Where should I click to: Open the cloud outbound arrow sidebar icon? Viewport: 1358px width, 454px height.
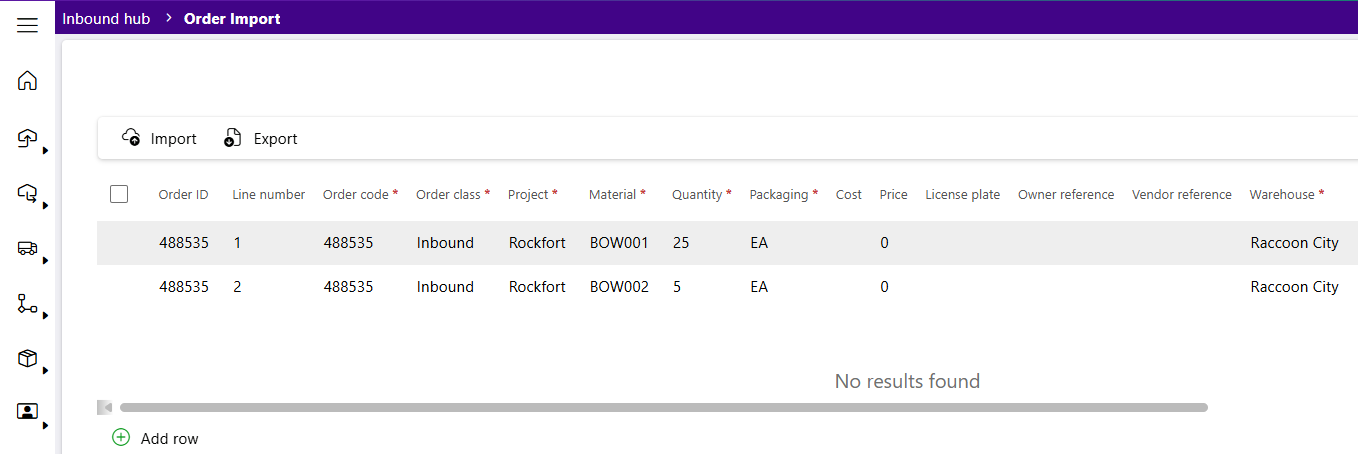pos(27,193)
